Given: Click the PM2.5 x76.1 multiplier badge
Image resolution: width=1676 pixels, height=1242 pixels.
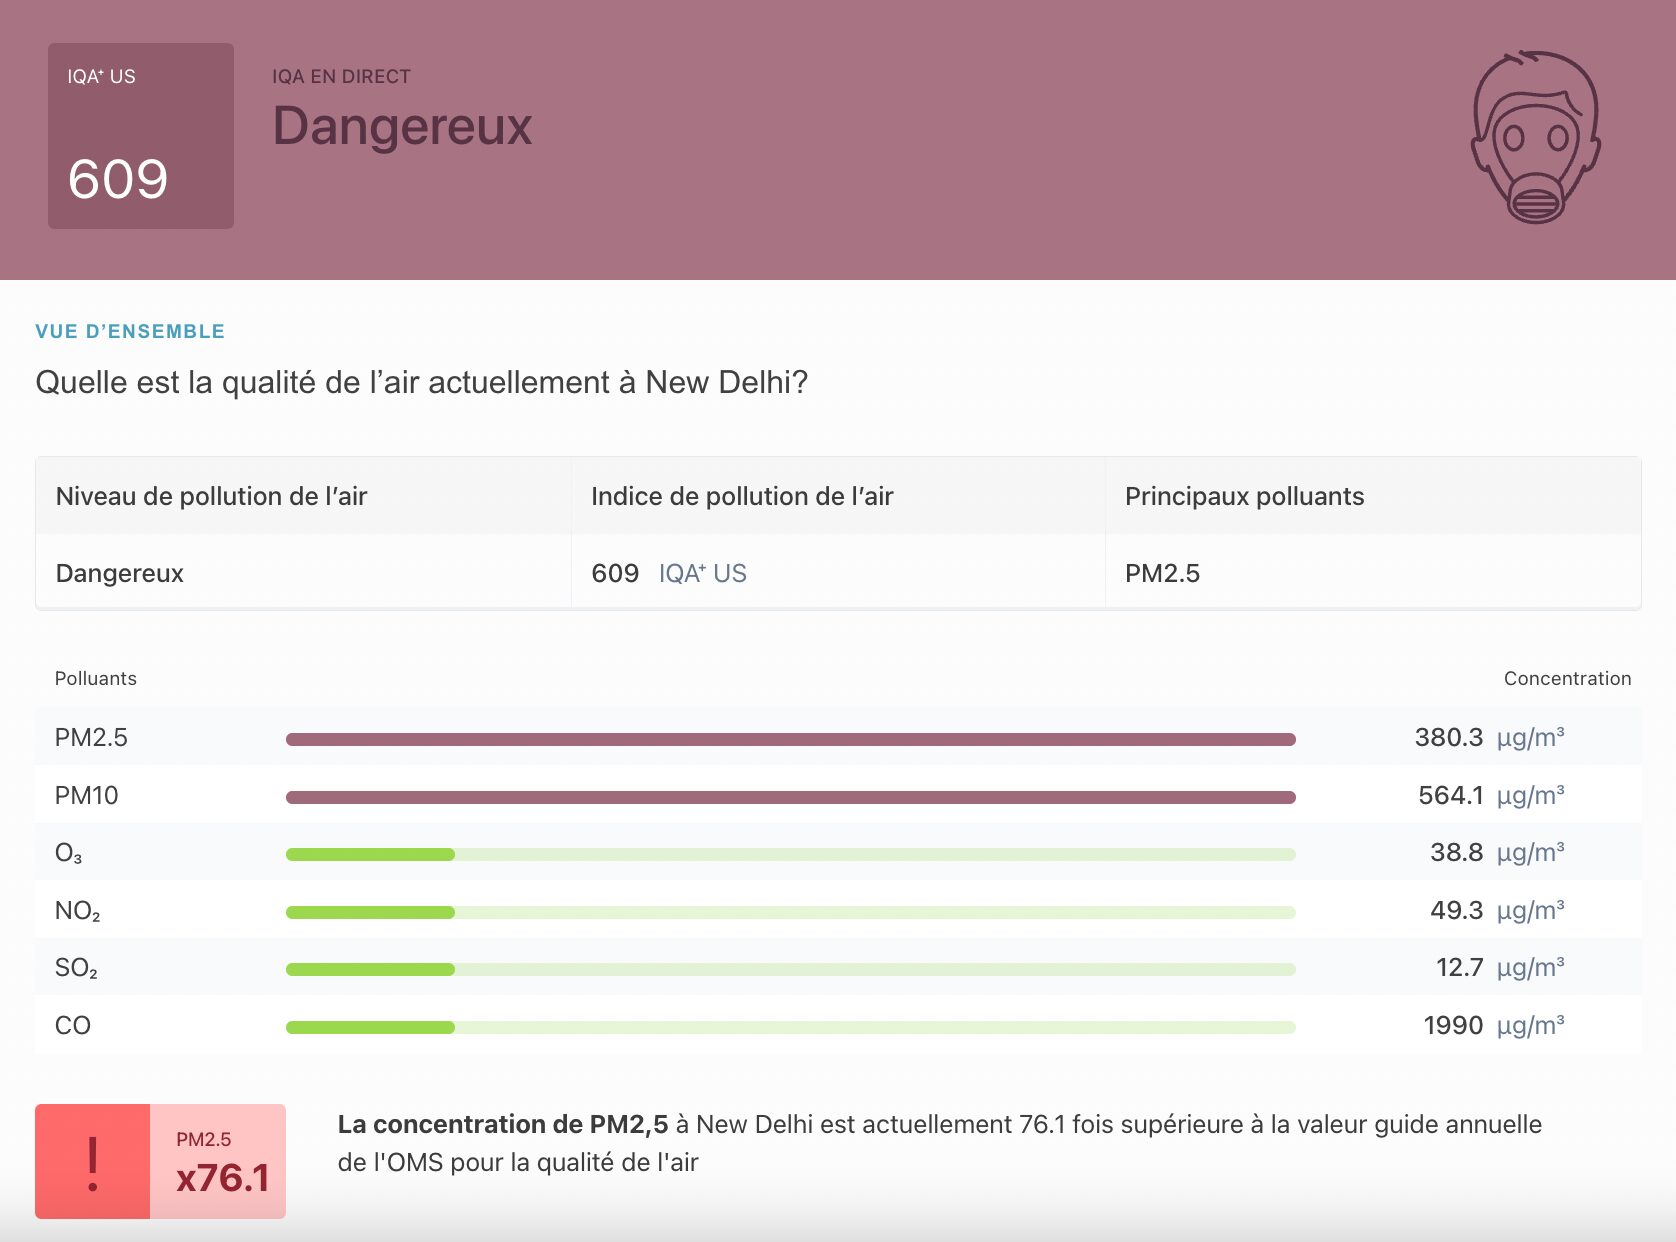Looking at the screenshot, I should (x=219, y=1162).
